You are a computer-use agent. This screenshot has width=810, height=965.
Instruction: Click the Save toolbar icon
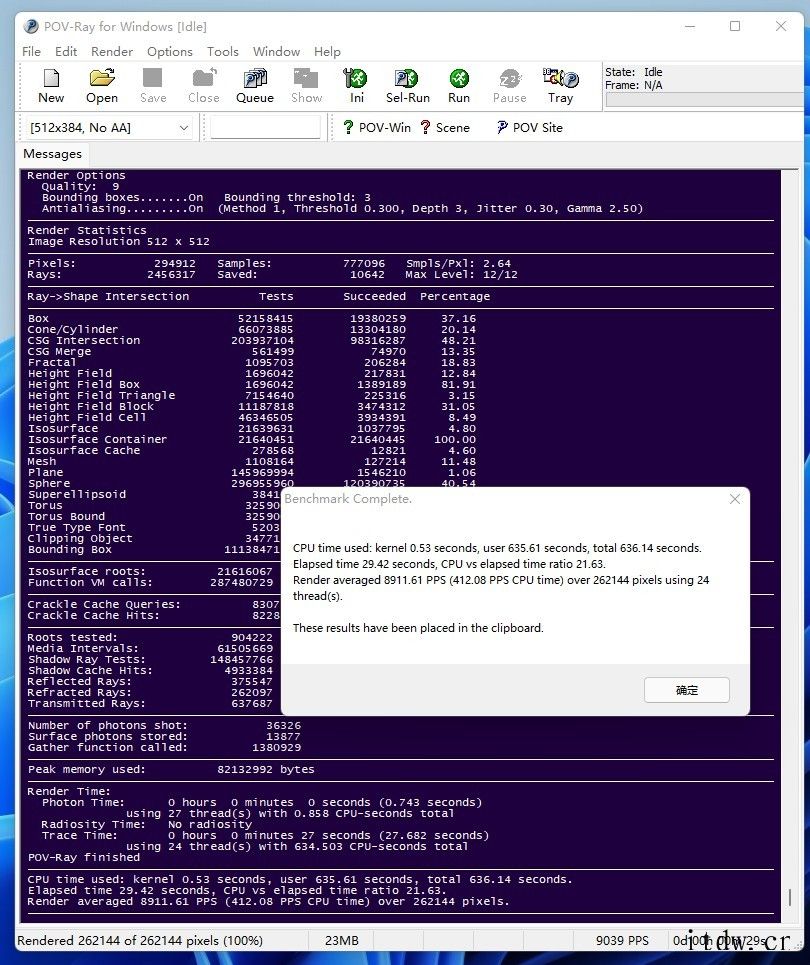153,86
